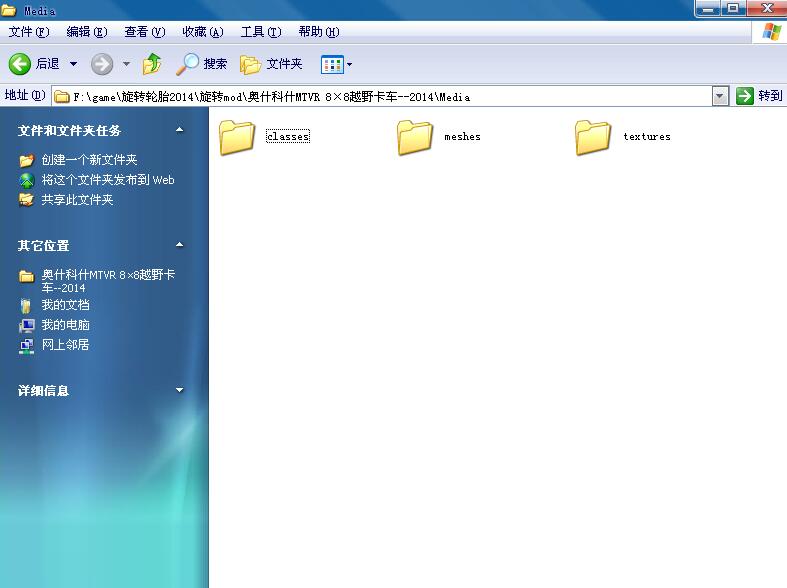Screen dimensions: 787x588
Task: Click the 转到 Go button
Action: pos(759,96)
